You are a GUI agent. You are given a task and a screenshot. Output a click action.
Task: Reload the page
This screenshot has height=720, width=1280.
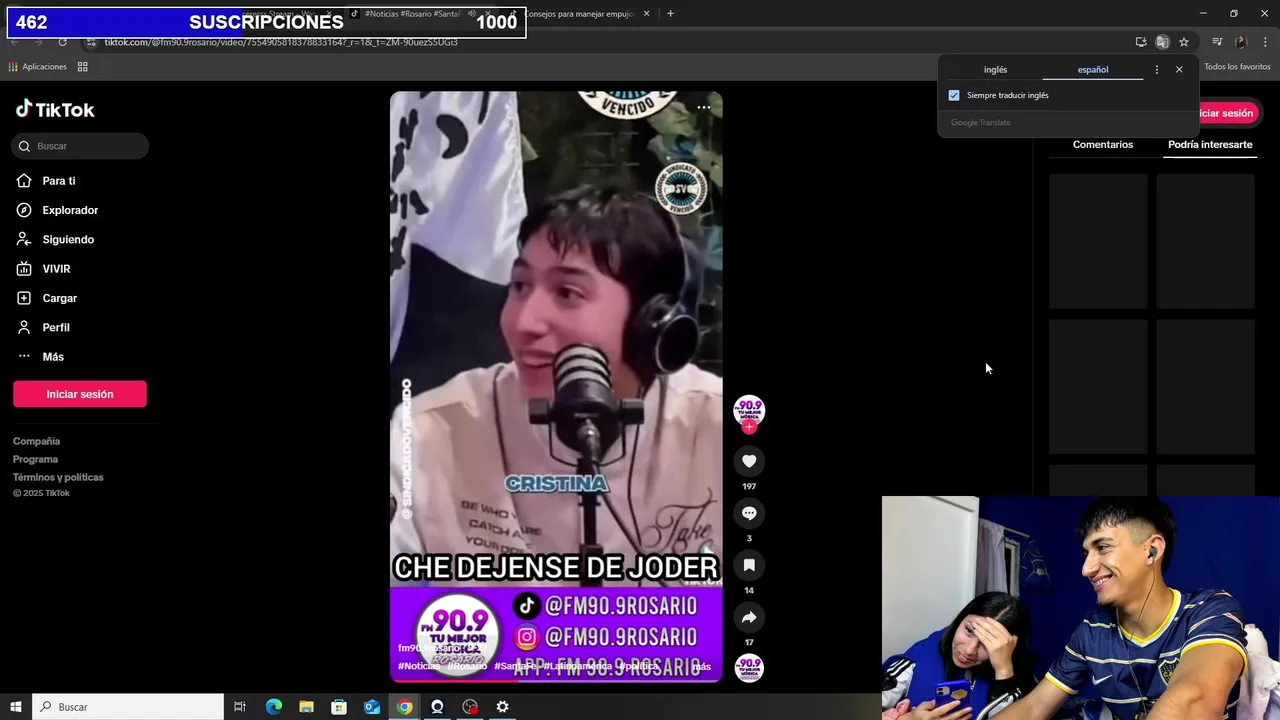pos(62,42)
